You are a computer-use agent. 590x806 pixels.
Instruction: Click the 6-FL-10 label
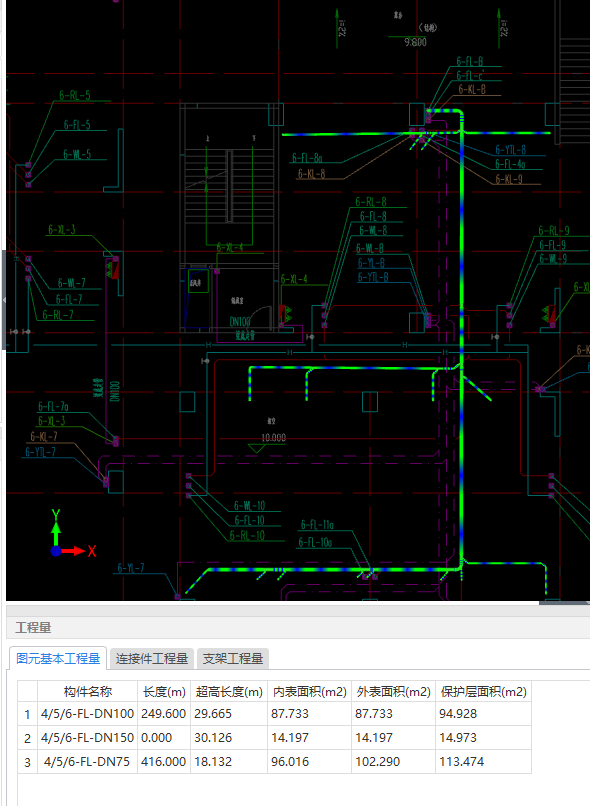tap(250, 520)
